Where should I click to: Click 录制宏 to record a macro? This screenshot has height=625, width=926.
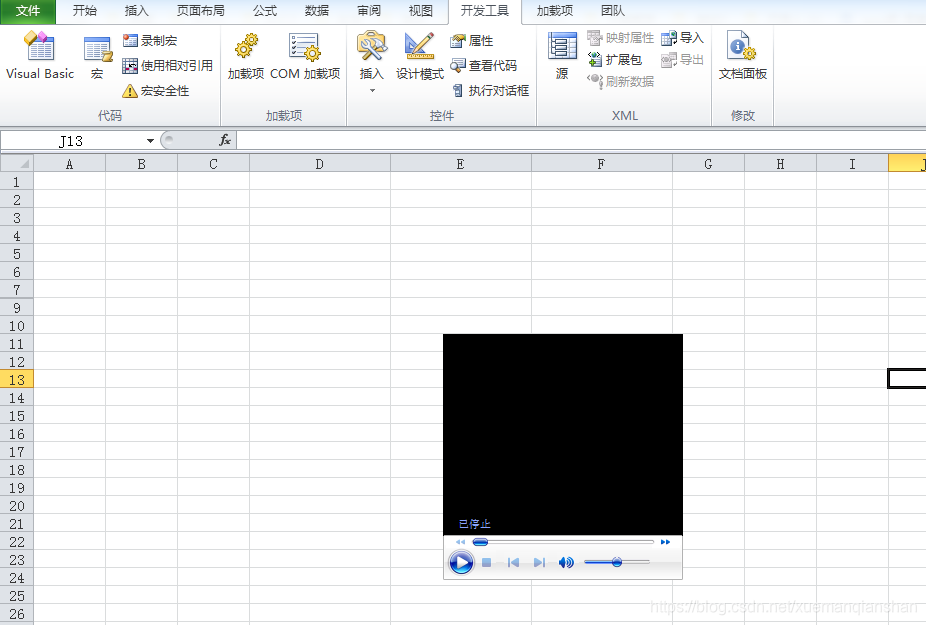tap(150, 41)
